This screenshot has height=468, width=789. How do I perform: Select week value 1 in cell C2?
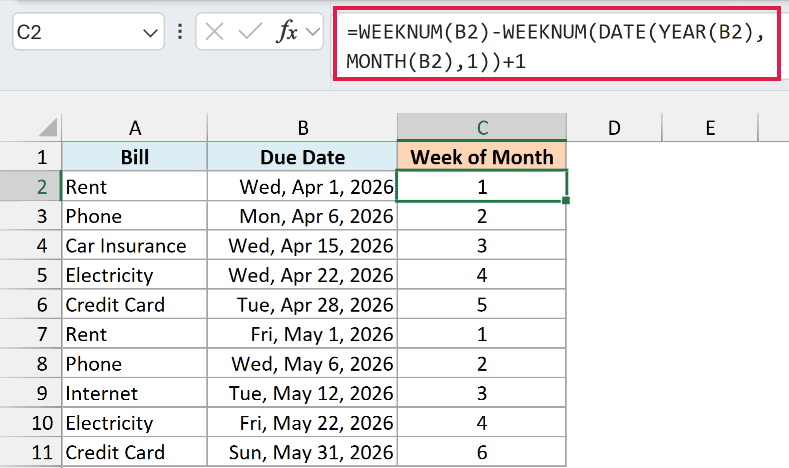click(482, 187)
